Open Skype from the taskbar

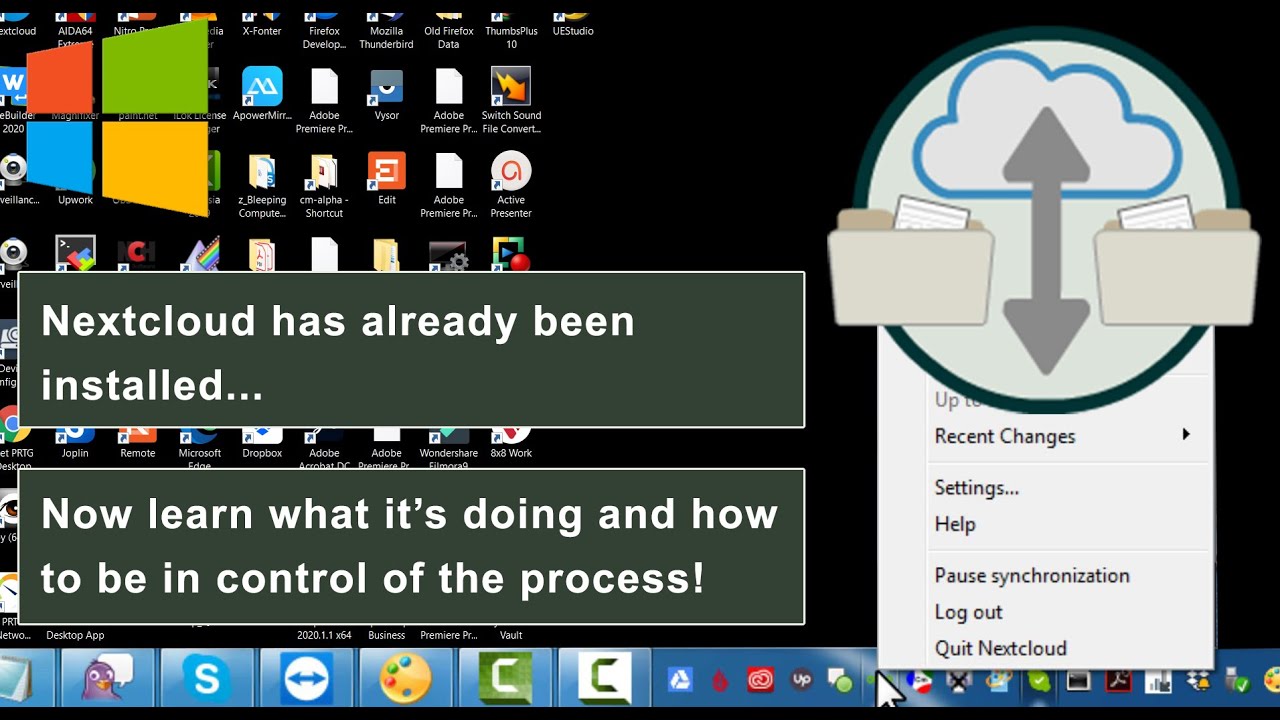point(207,680)
